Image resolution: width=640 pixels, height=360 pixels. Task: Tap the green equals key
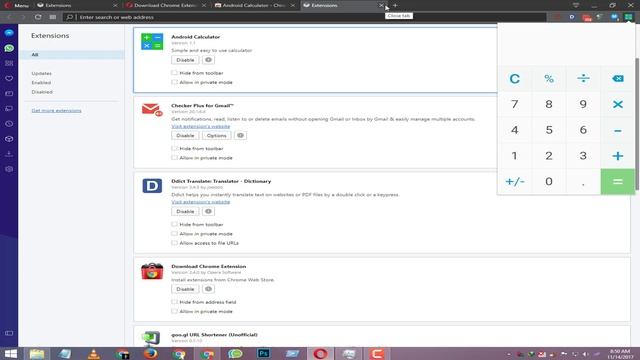pyautogui.click(x=618, y=182)
